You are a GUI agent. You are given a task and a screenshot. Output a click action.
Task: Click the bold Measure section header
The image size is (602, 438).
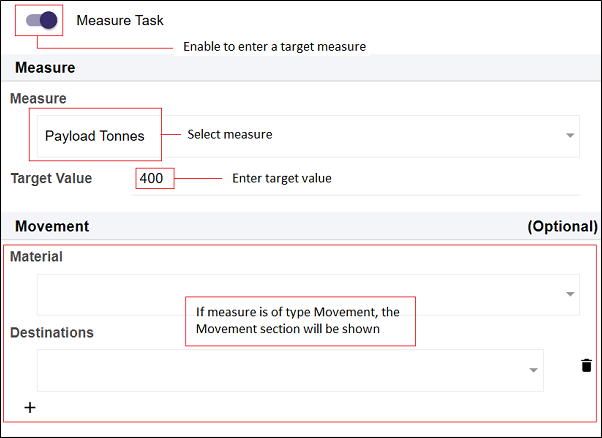[45, 68]
